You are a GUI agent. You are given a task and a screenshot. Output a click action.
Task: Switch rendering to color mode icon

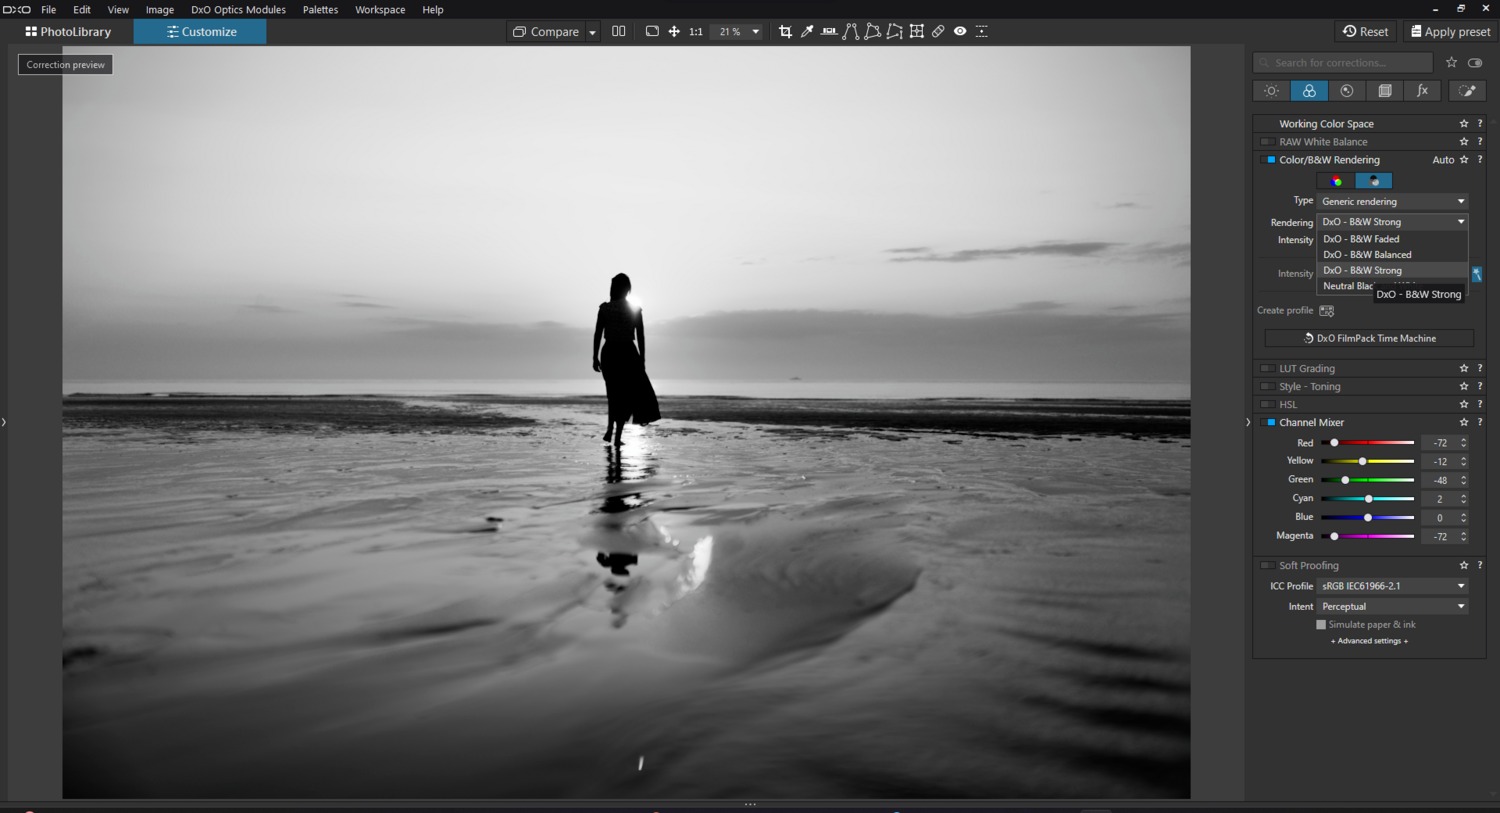tap(1336, 181)
